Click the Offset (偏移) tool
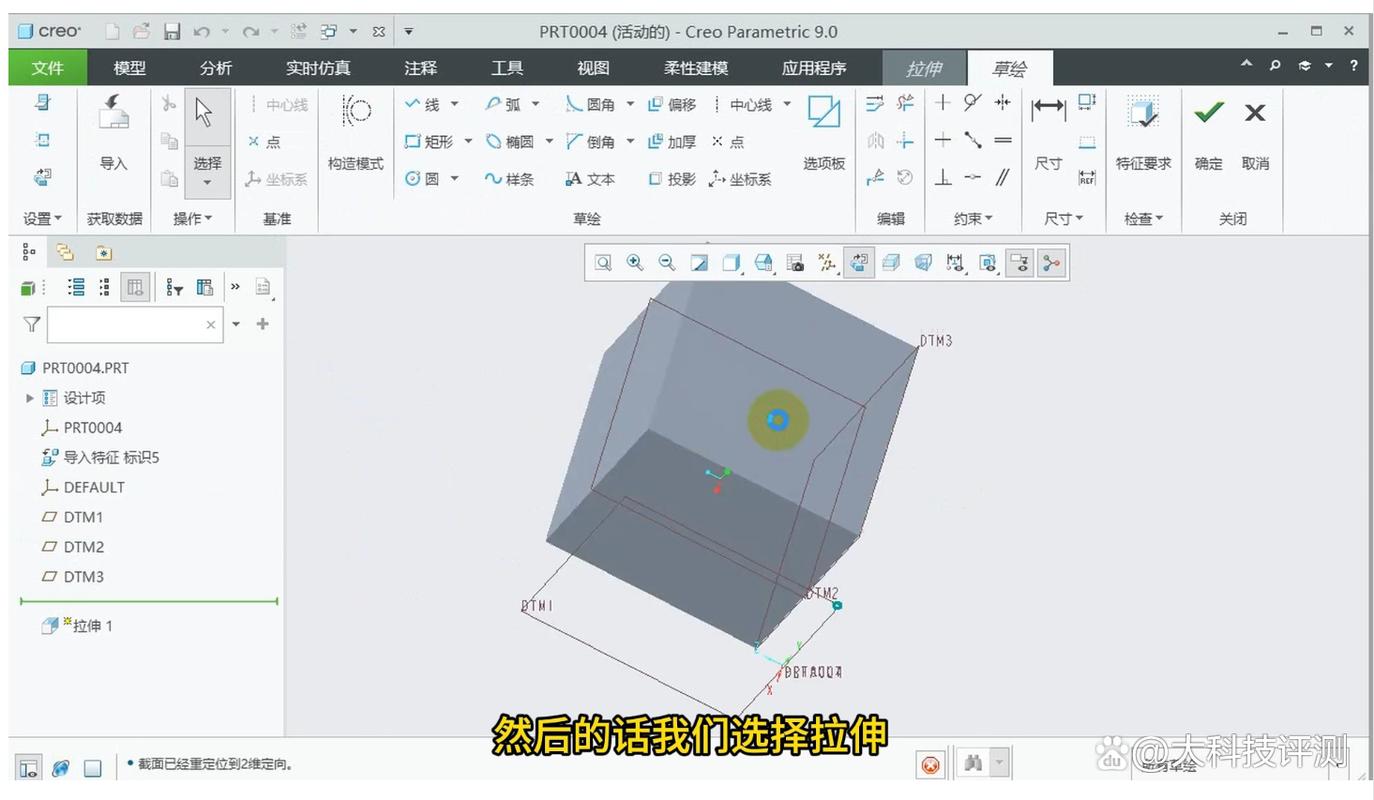Viewport: 1374px width, 800px height. click(x=672, y=104)
